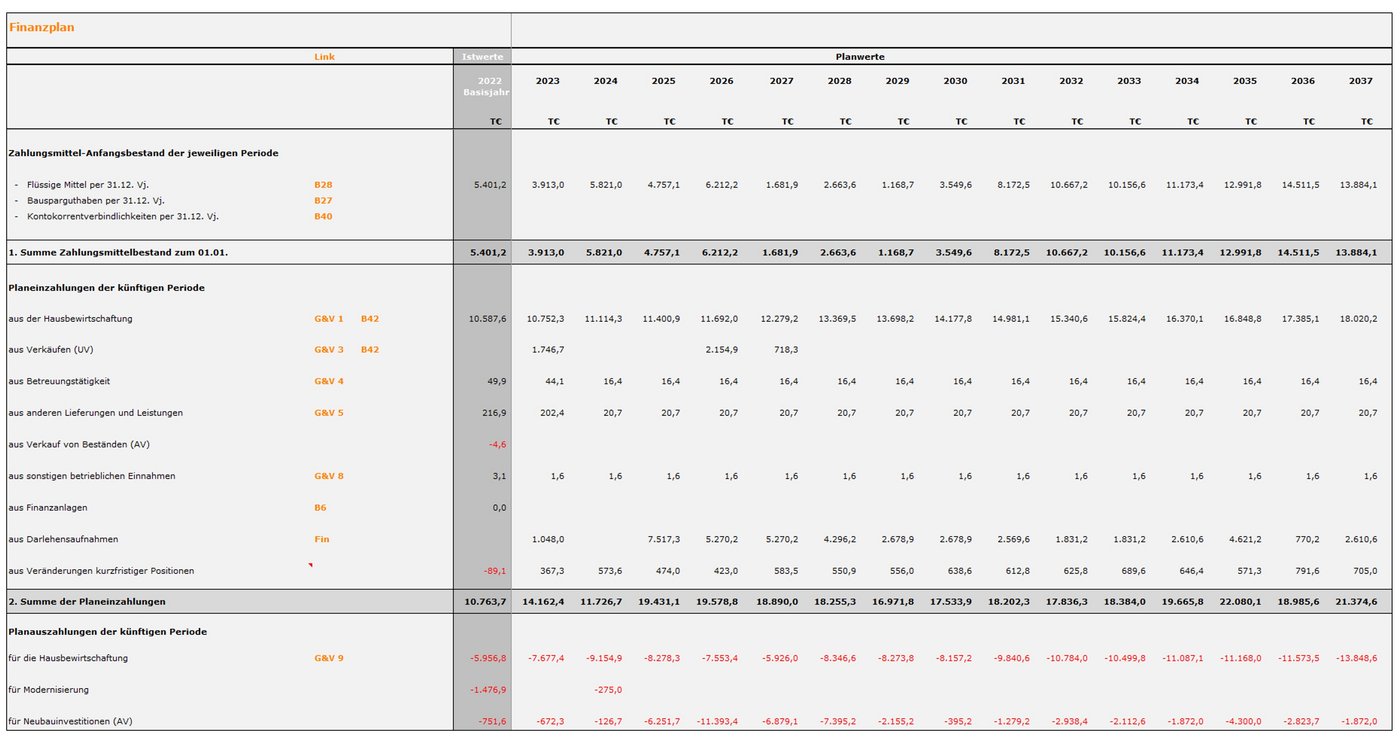Click the G&V 8 link for sonstigen Einnahmen
The width and height of the screenshot is (1400, 737).
pos(329,476)
